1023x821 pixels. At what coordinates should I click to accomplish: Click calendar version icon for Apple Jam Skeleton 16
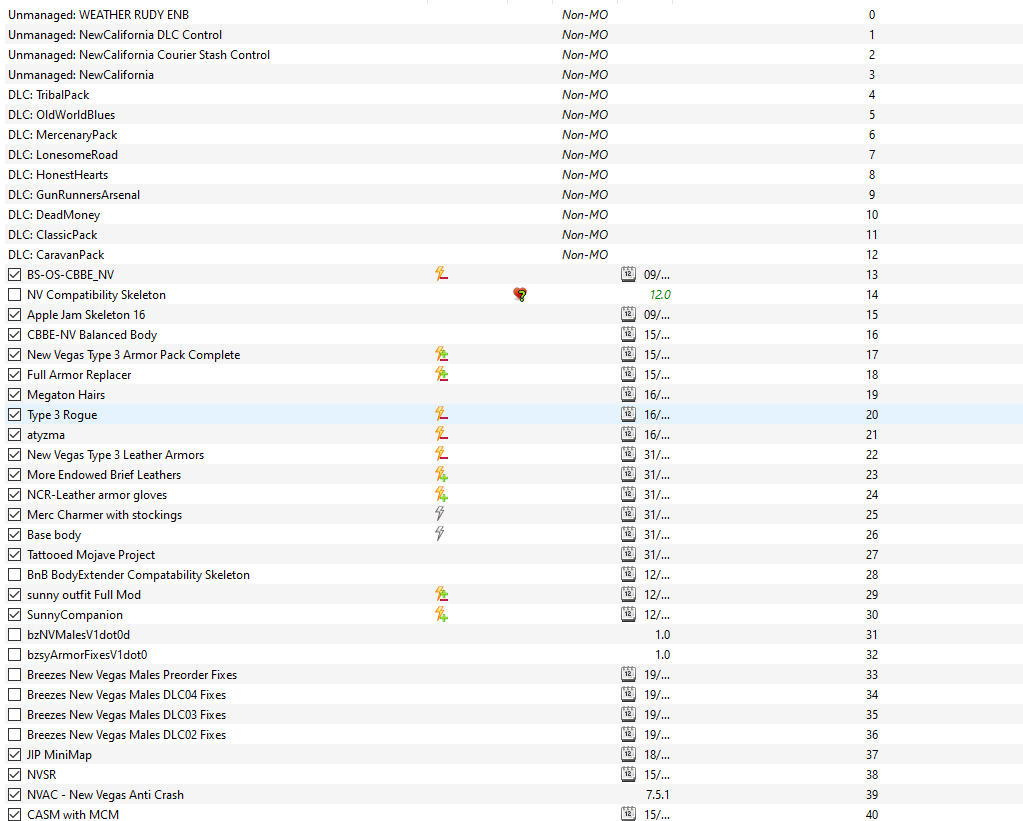pos(628,314)
